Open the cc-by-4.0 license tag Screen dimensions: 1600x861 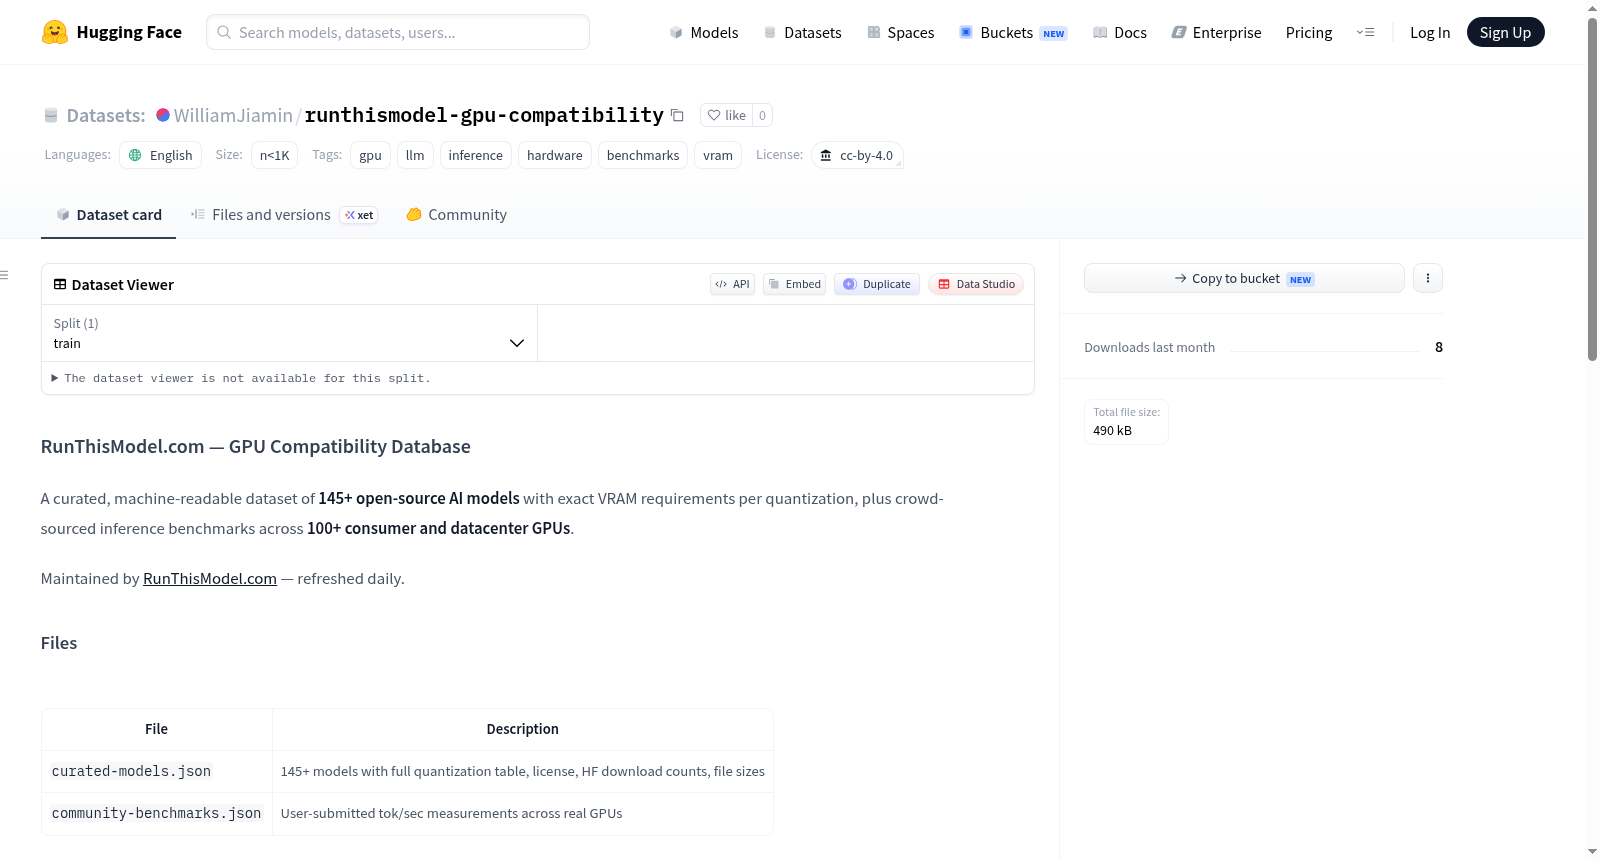857,155
